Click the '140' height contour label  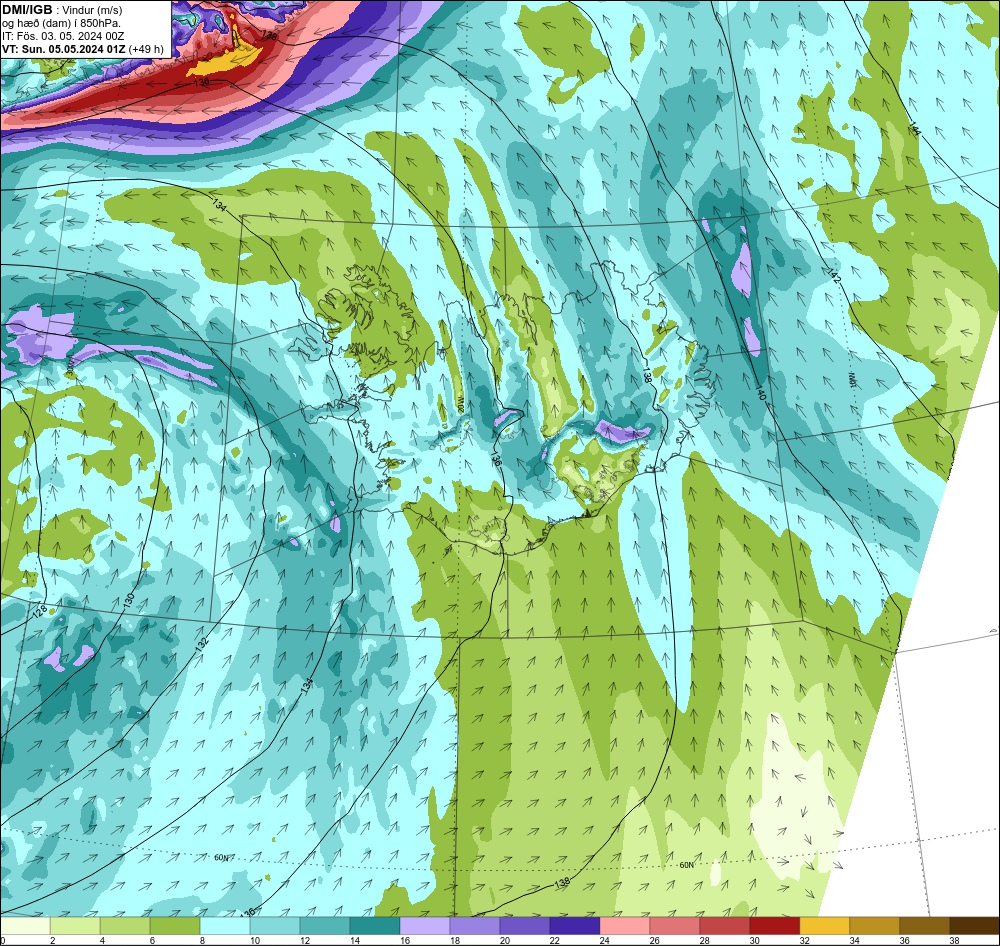[x=760, y=392]
